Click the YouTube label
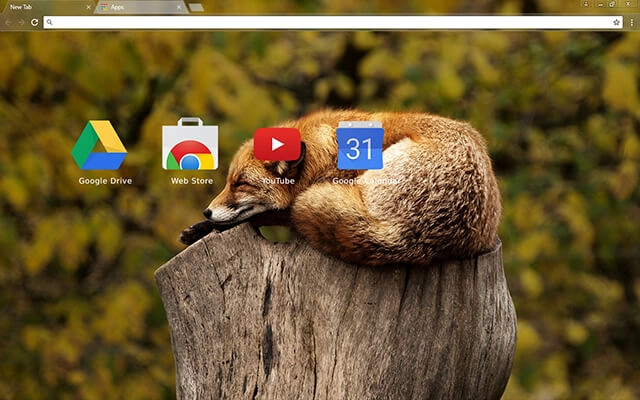Image resolution: width=640 pixels, height=400 pixels. coord(278,181)
